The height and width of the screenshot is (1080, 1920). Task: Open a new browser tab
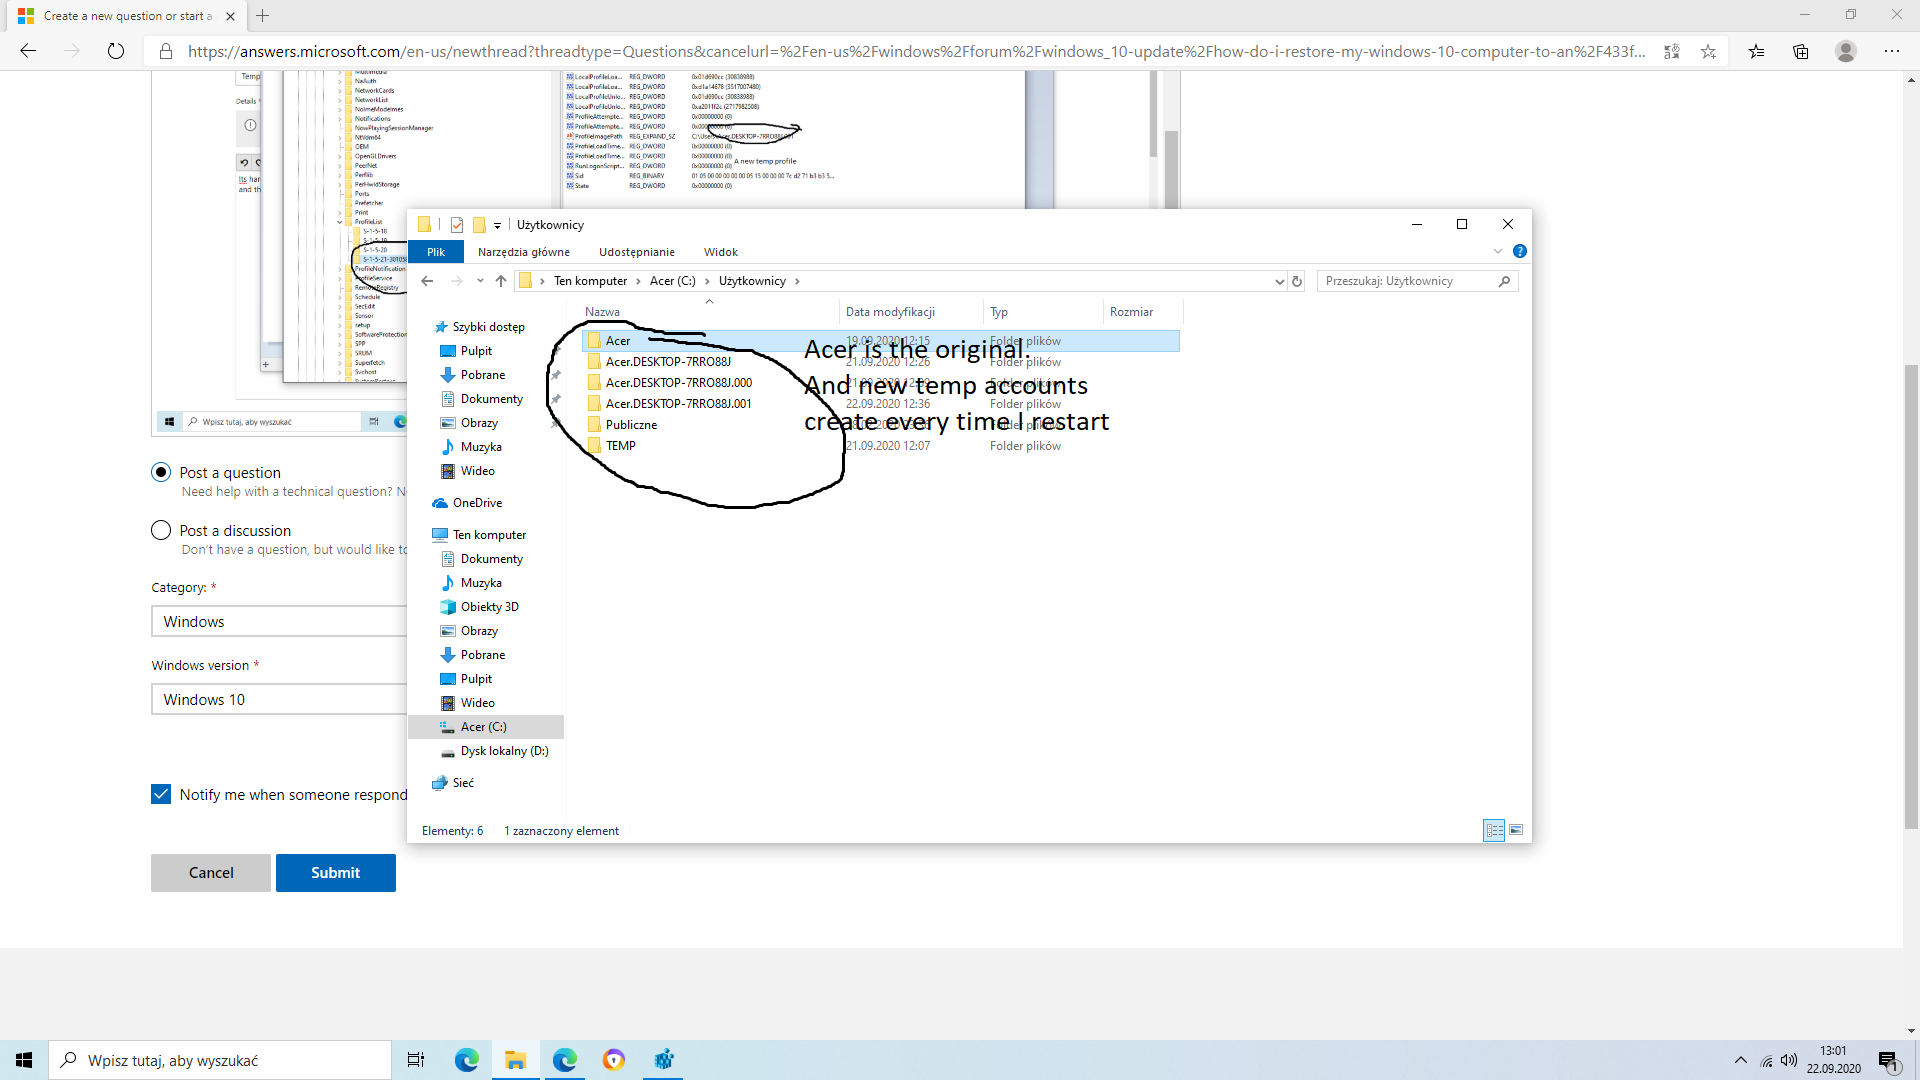(263, 16)
